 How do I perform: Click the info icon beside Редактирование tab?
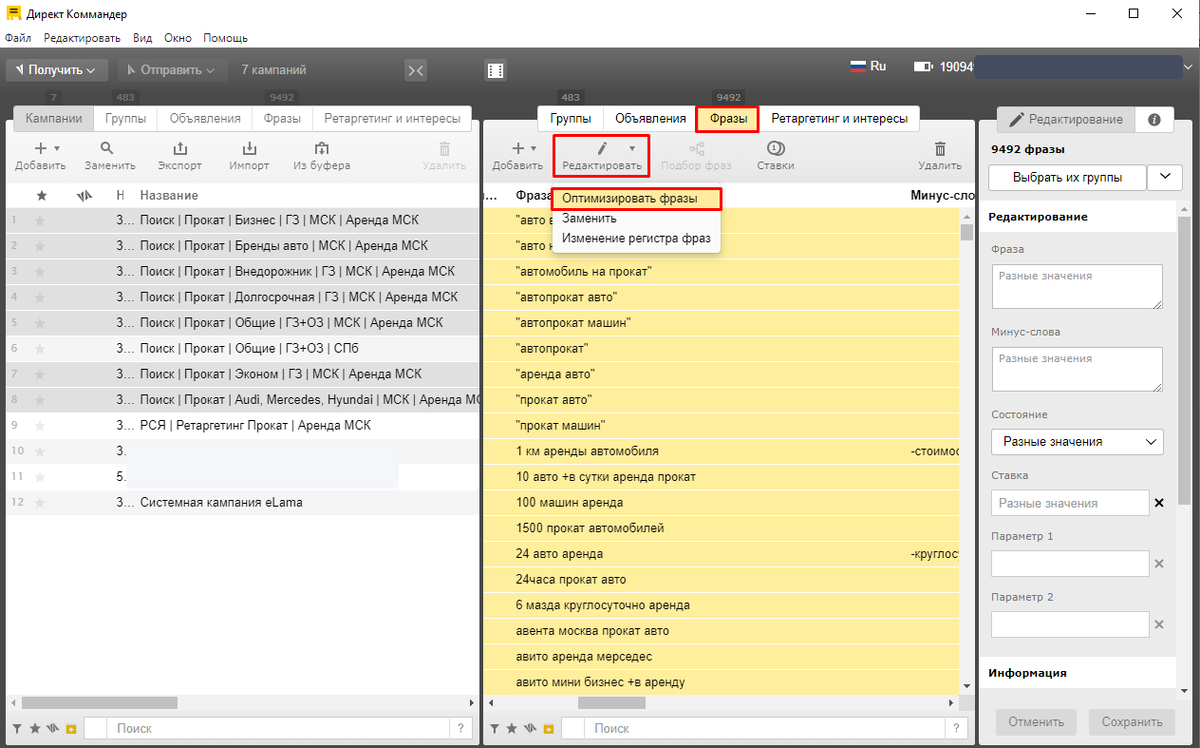click(x=1154, y=119)
